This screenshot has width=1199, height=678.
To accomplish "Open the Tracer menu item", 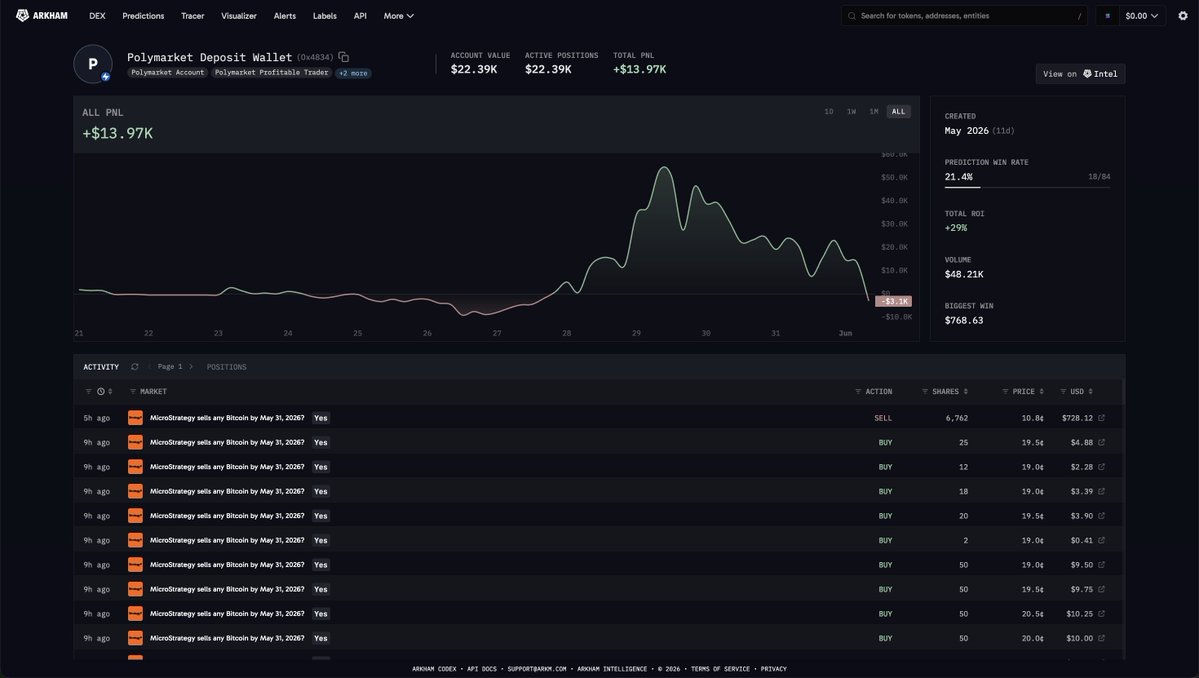I will click(x=193, y=15).
